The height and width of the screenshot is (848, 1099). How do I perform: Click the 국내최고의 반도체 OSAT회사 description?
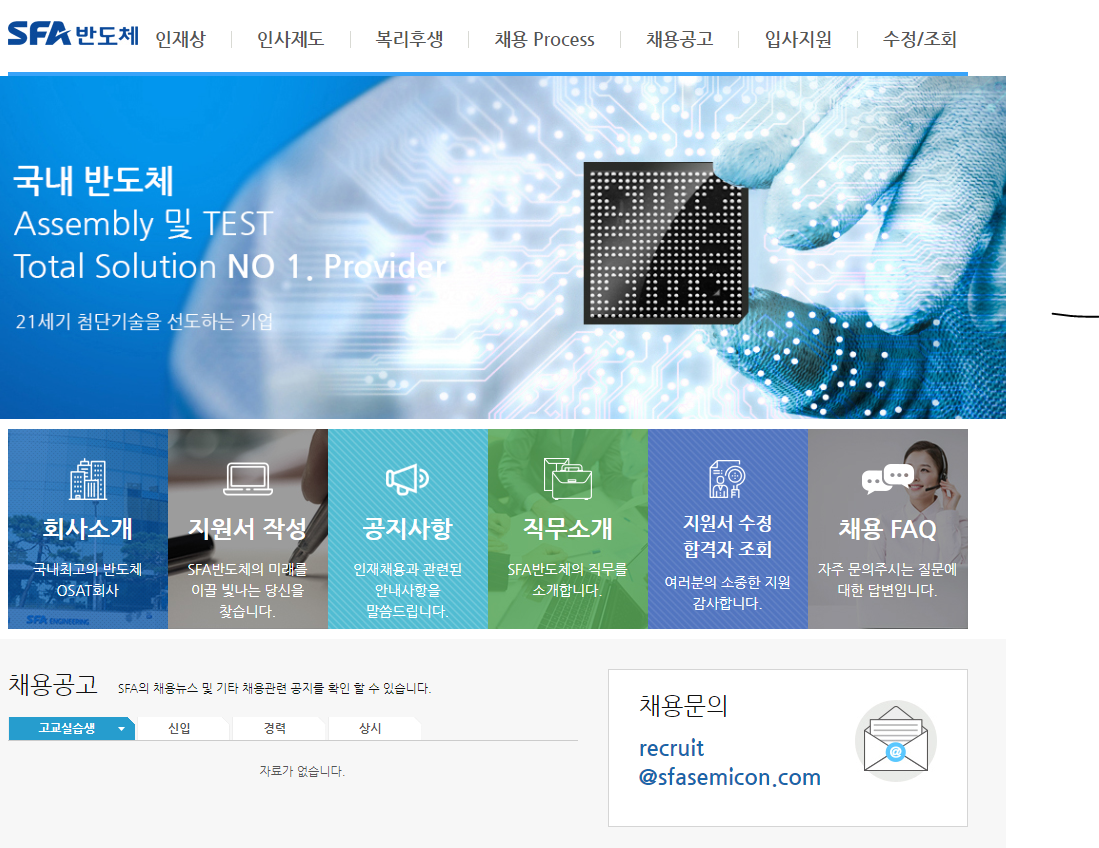(88, 580)
